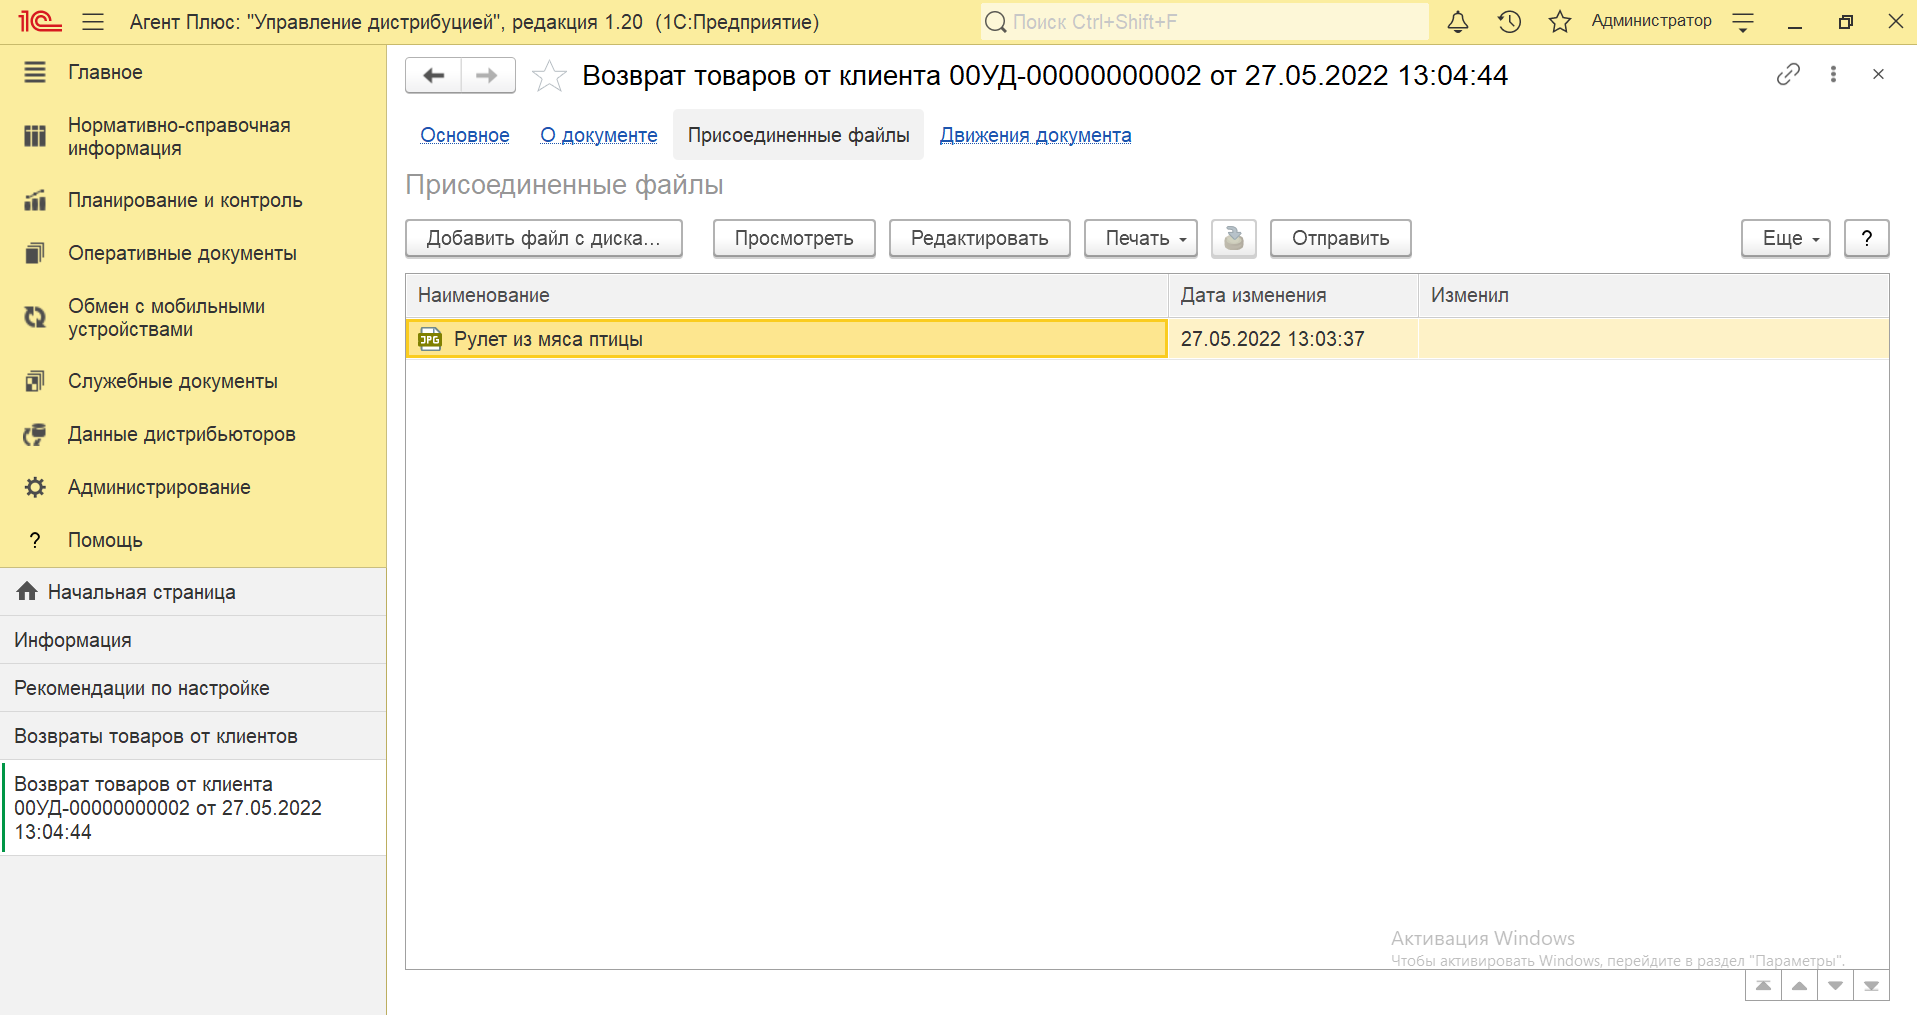Viewport: 1917px width, 1015px height.
Task: Close the document tab with X
Action: 1878,74
